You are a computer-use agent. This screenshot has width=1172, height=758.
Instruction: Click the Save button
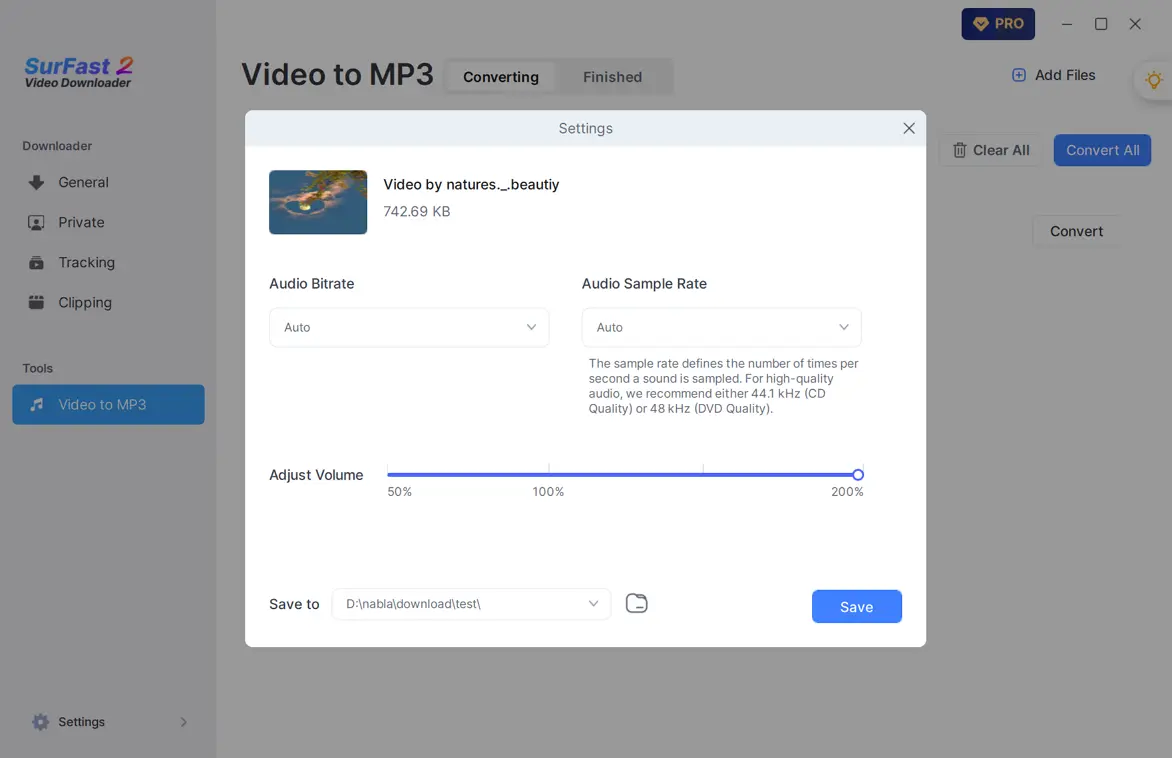click(857, 606)
